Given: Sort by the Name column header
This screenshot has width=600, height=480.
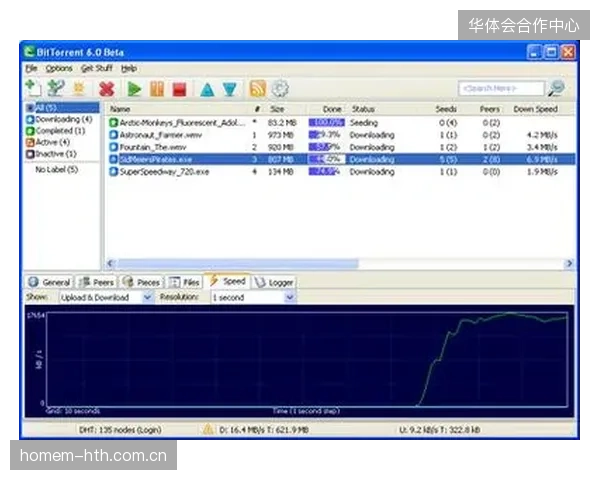Looking at the screenshot, I should tap(120, 109).
